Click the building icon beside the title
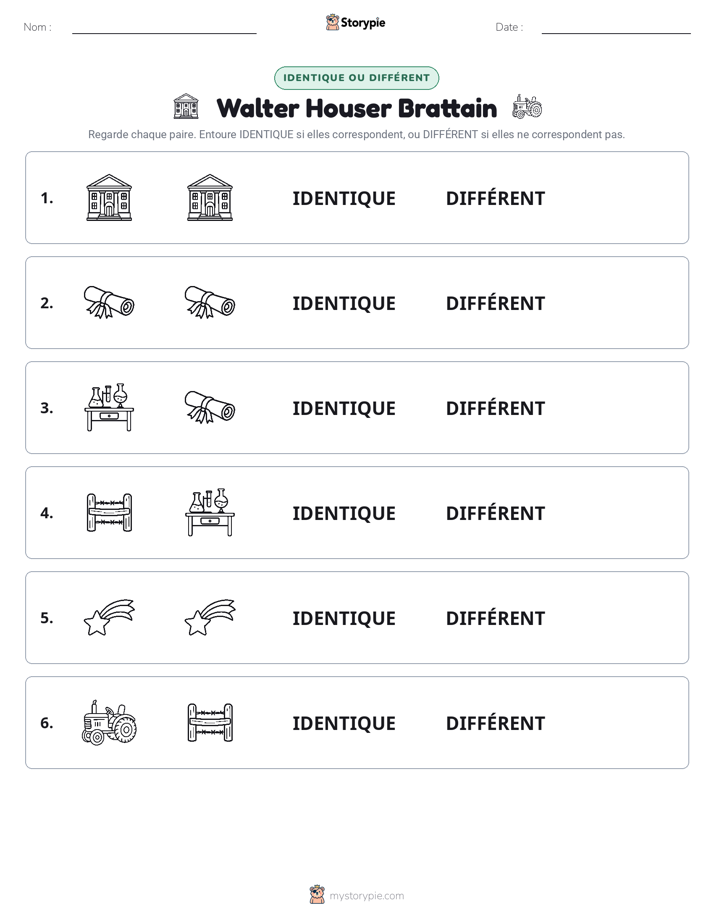This screenshot has width=714, height=924. tap(186, 107)
